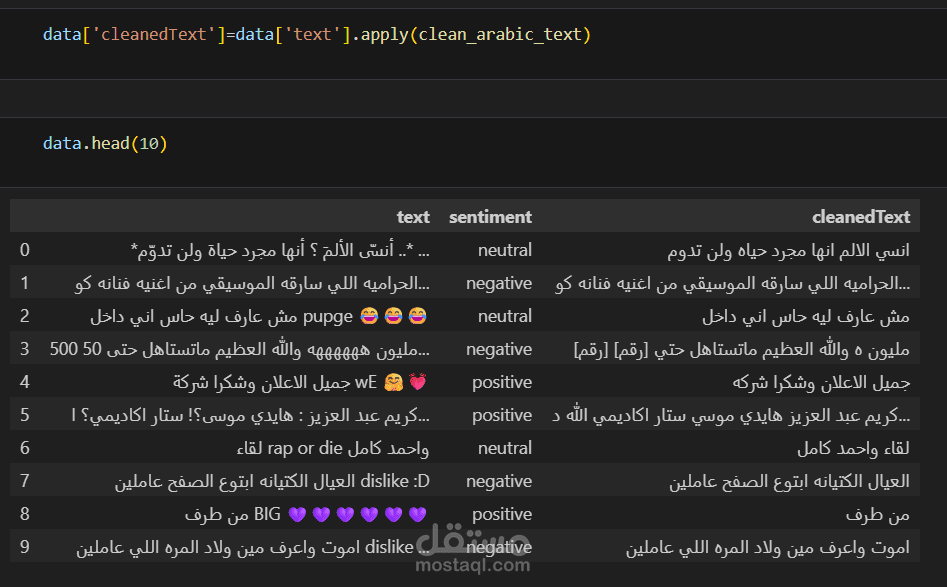Click 'negative' sentiment in row 7
The height and width of the screenshot is (587, 947).
(x=499, y=481)
